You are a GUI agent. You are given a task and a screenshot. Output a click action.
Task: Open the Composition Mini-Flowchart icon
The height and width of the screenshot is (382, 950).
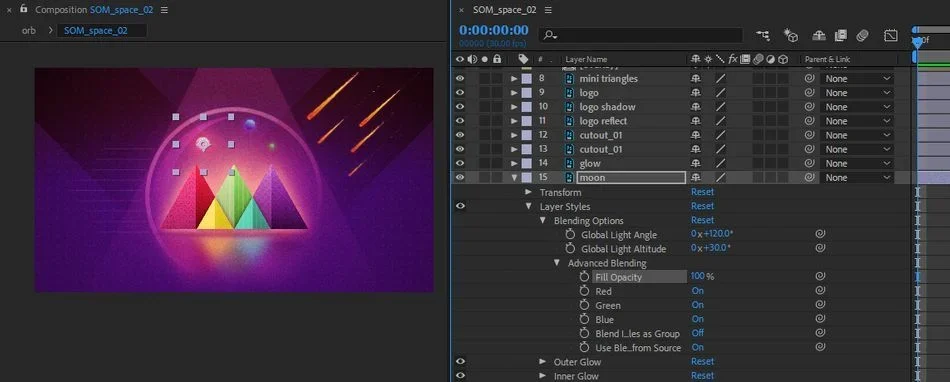763,36
